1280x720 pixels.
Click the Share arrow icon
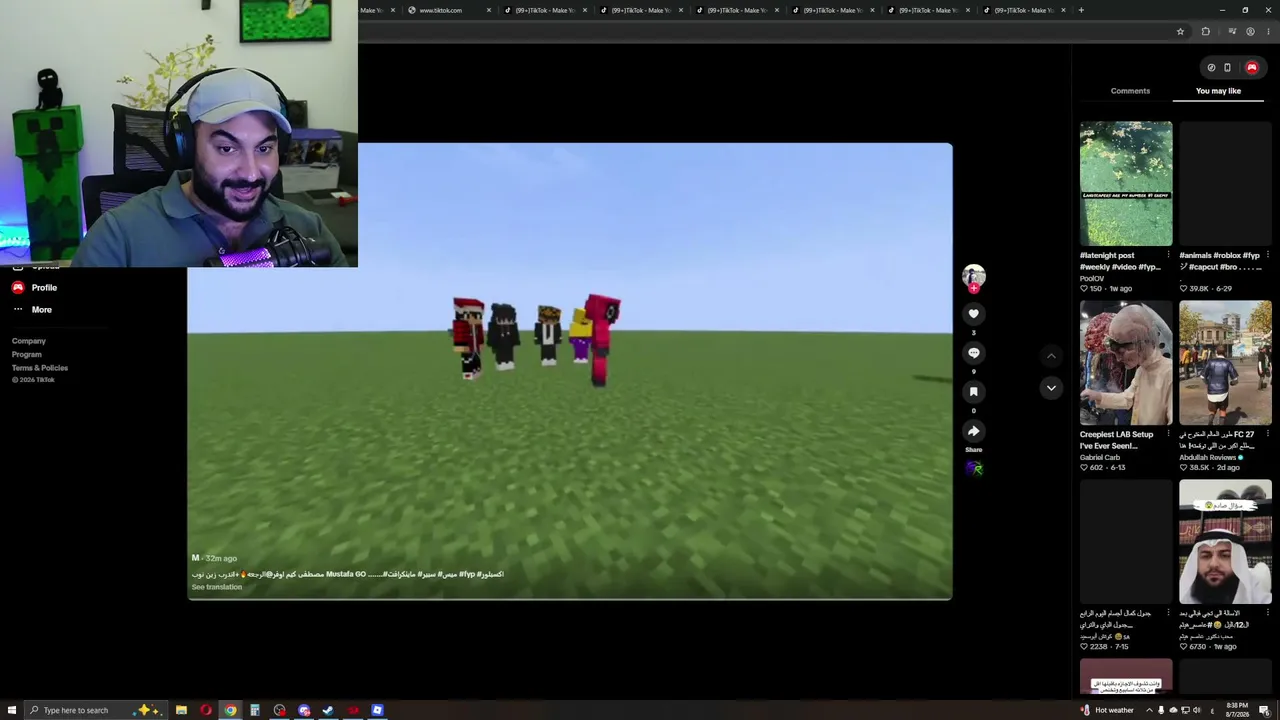973,431
